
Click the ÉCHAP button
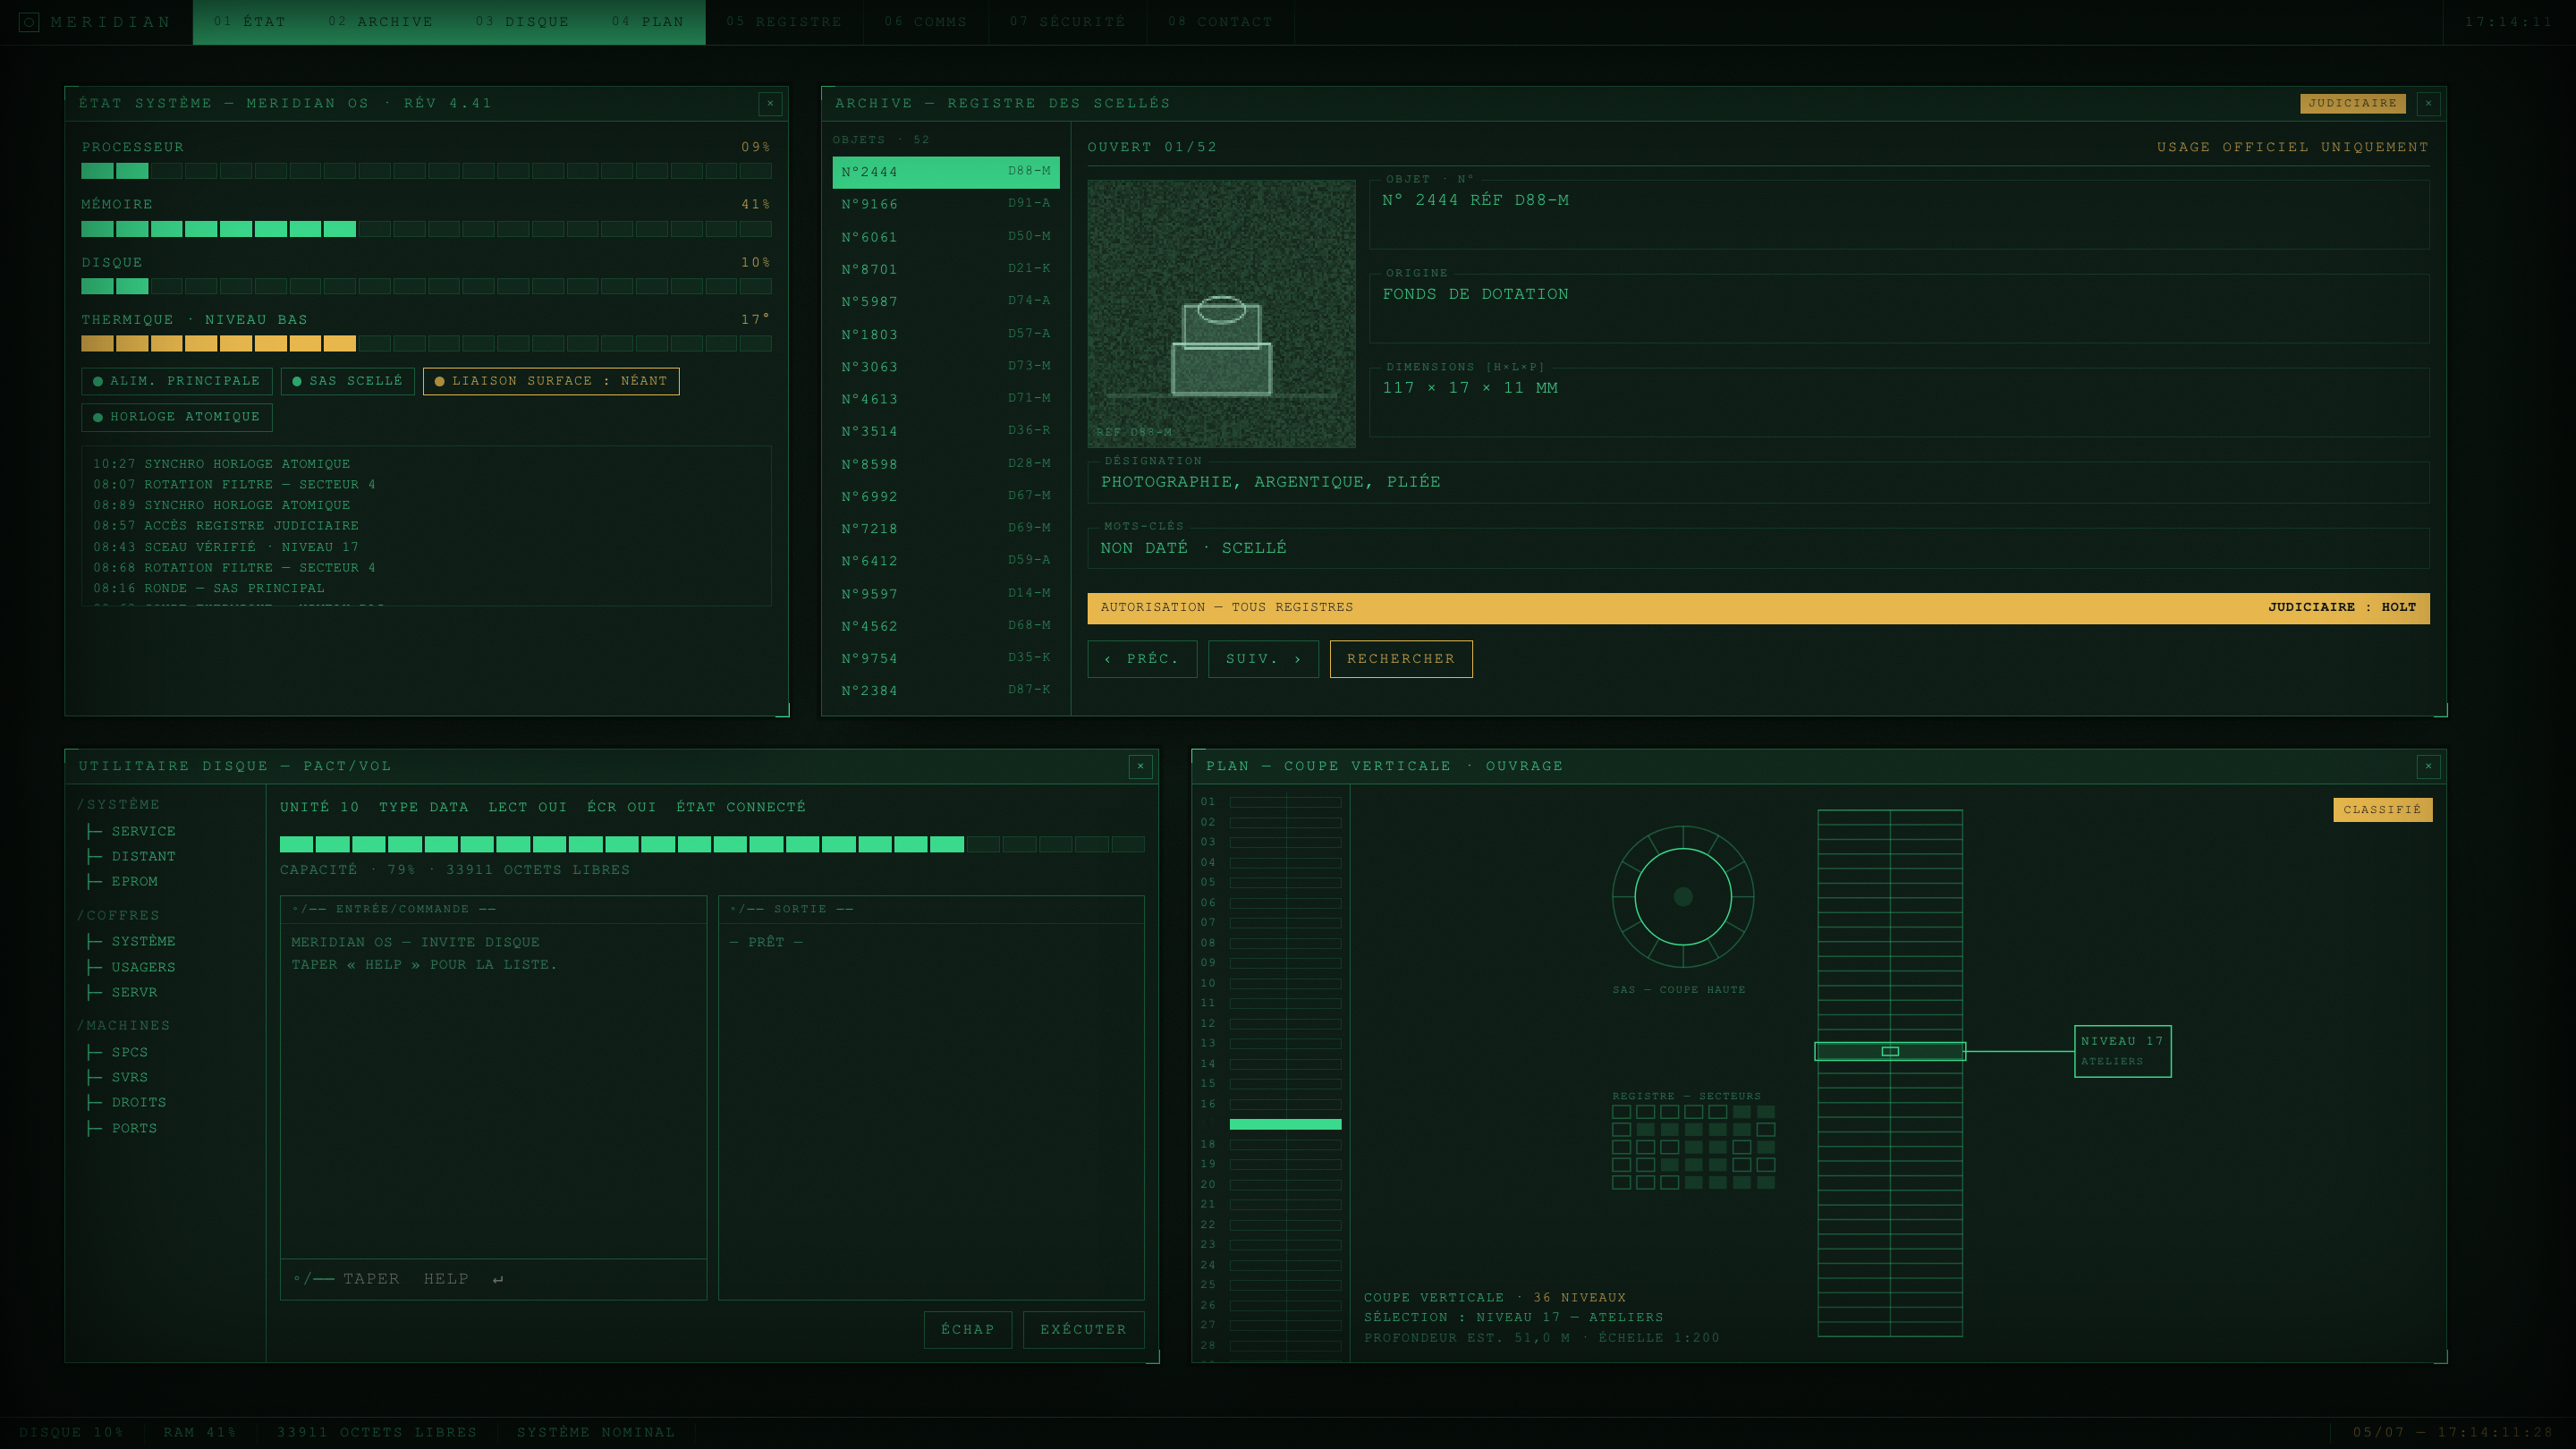[967, 1330]
